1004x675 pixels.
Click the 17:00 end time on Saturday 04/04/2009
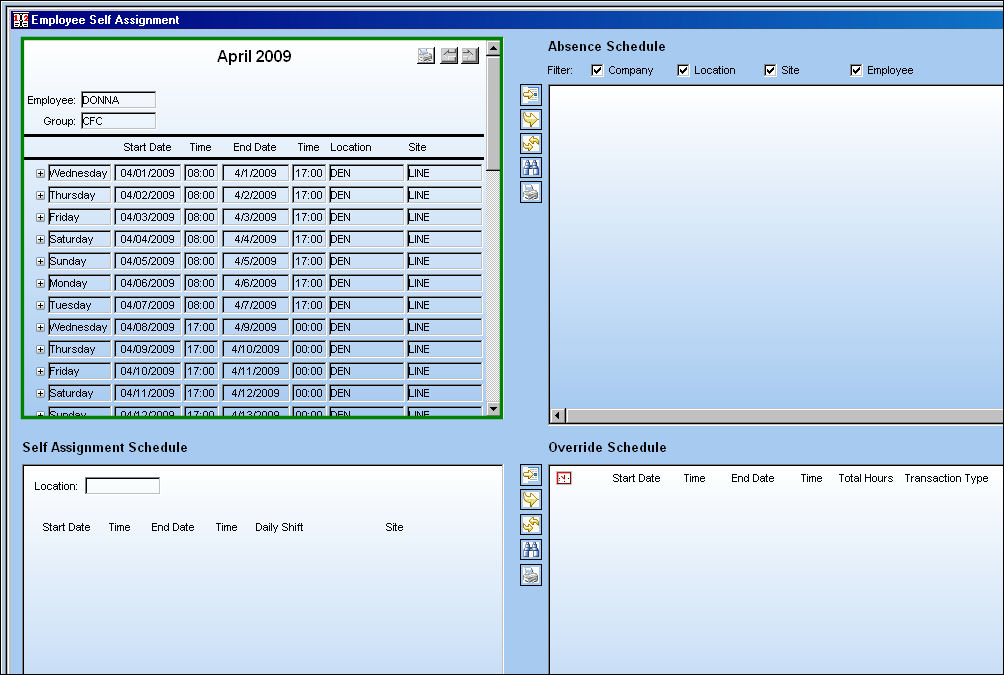coord(309,239)
